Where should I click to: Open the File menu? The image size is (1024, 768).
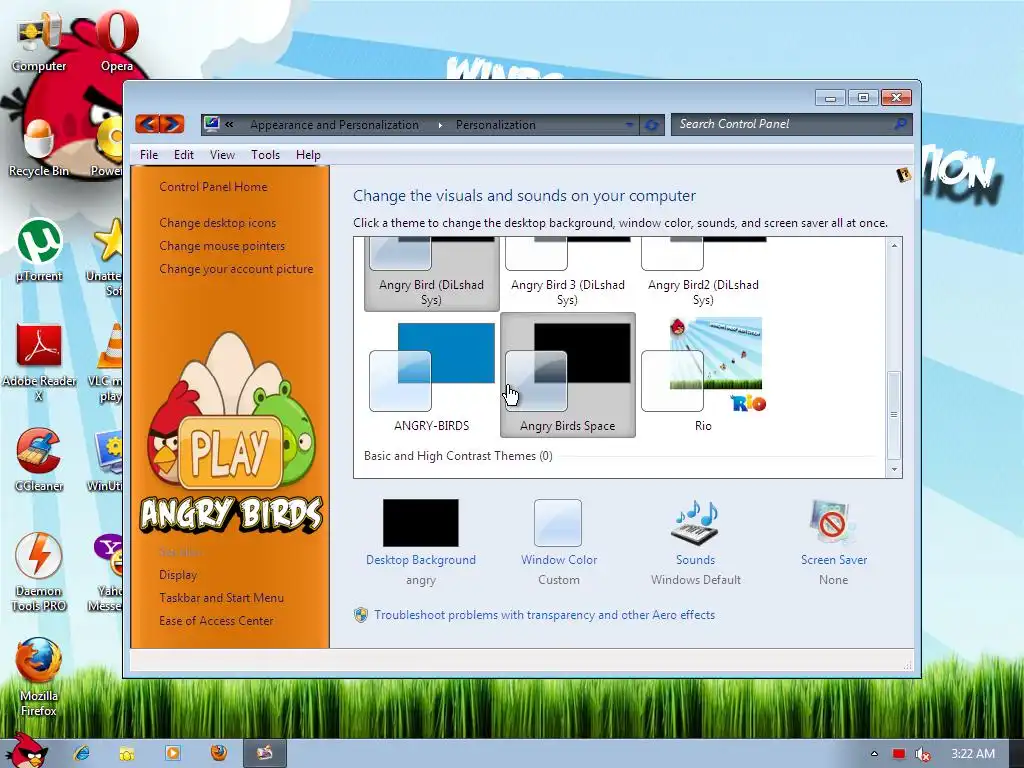tap(149, 155)
